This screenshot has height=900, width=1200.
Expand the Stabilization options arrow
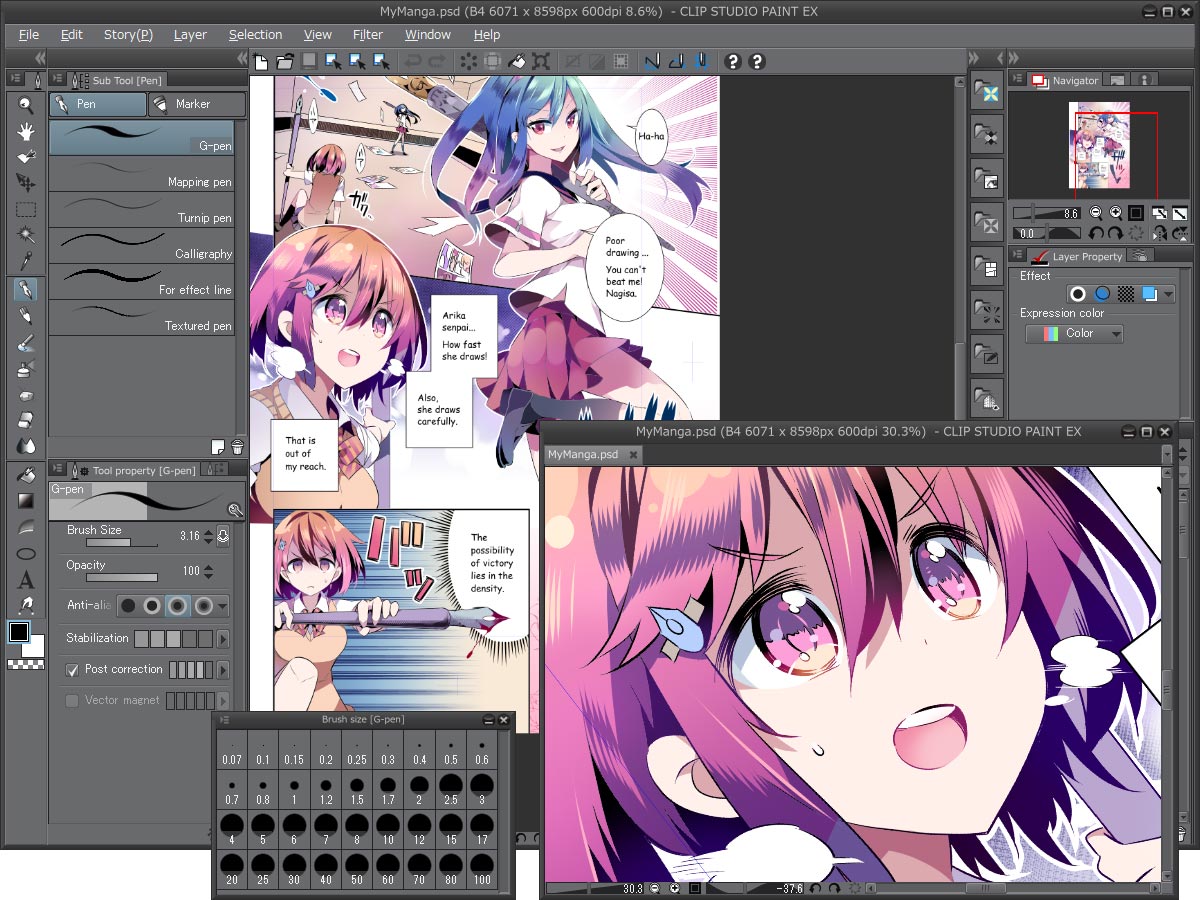pyautogui.click(x=223, y=638)
